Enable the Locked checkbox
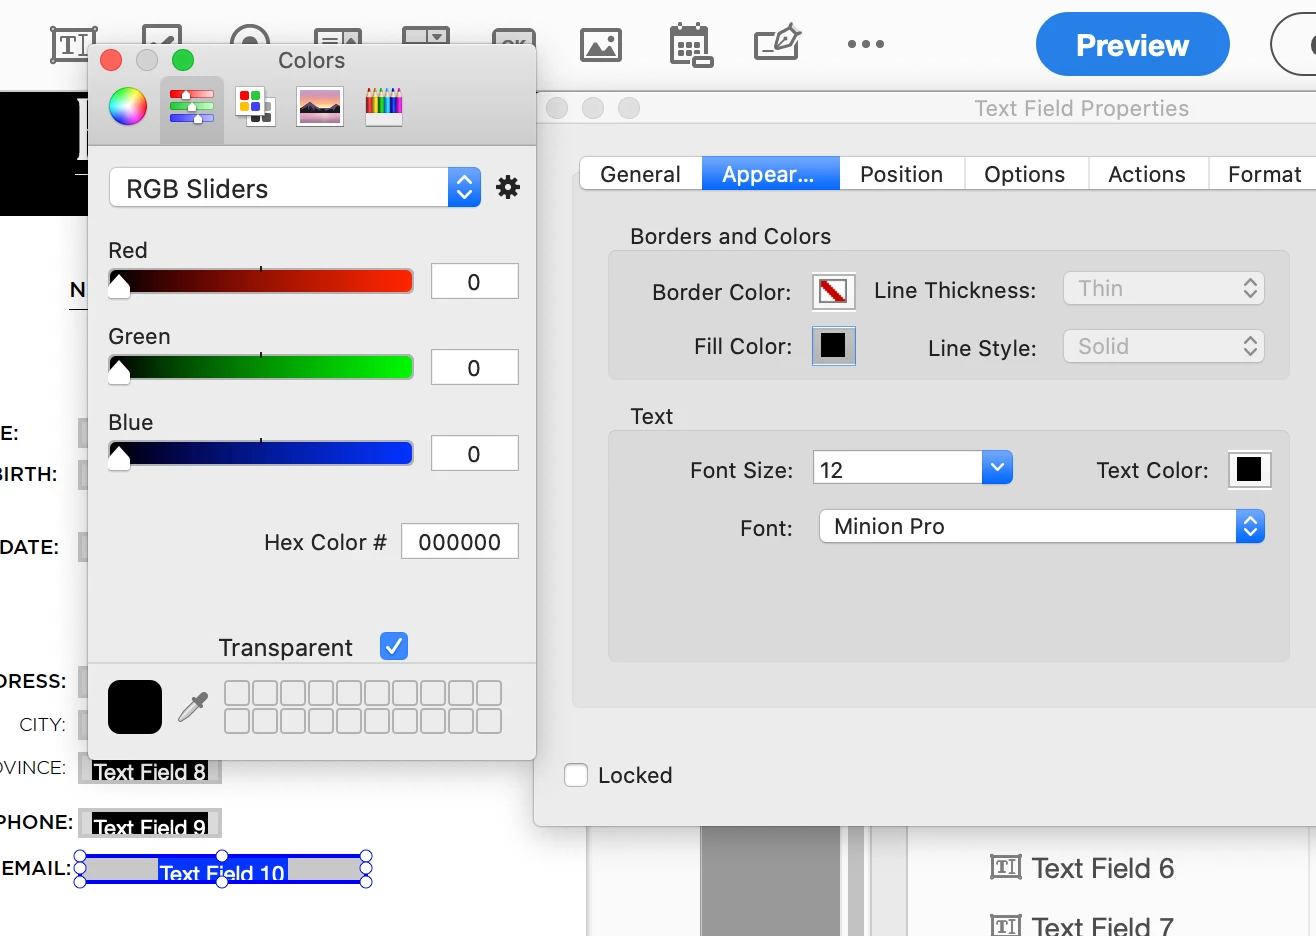The height and width of the screenshot is (936, 1316). pos(576,775)
